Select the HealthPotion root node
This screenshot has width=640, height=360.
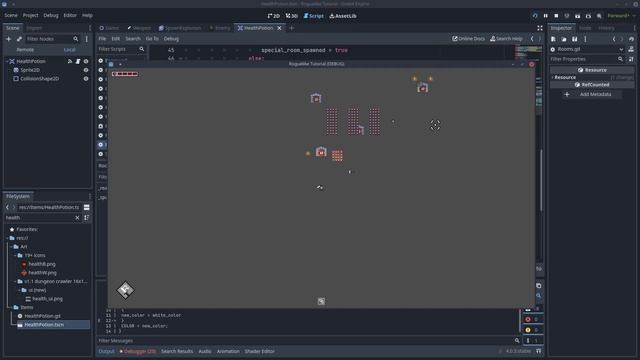[31, 61]
